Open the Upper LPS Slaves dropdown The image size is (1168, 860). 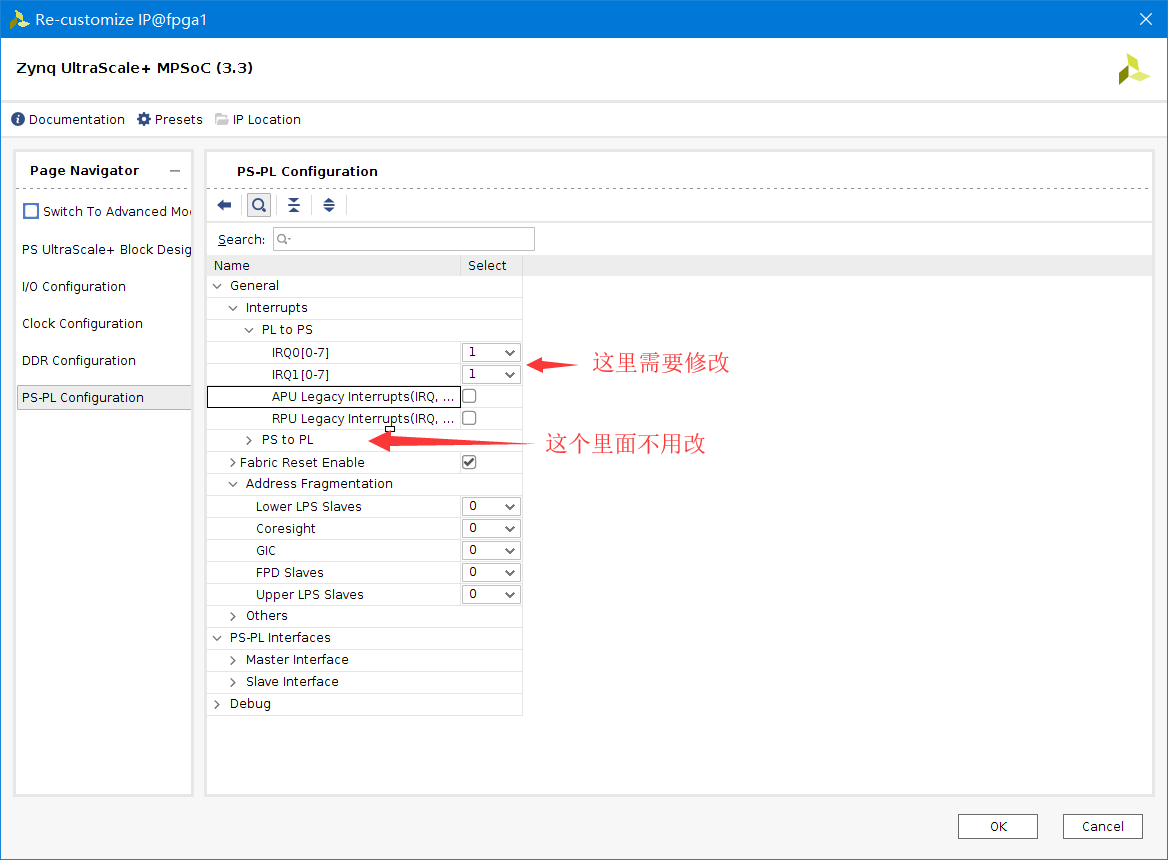(x=491, y=594)
